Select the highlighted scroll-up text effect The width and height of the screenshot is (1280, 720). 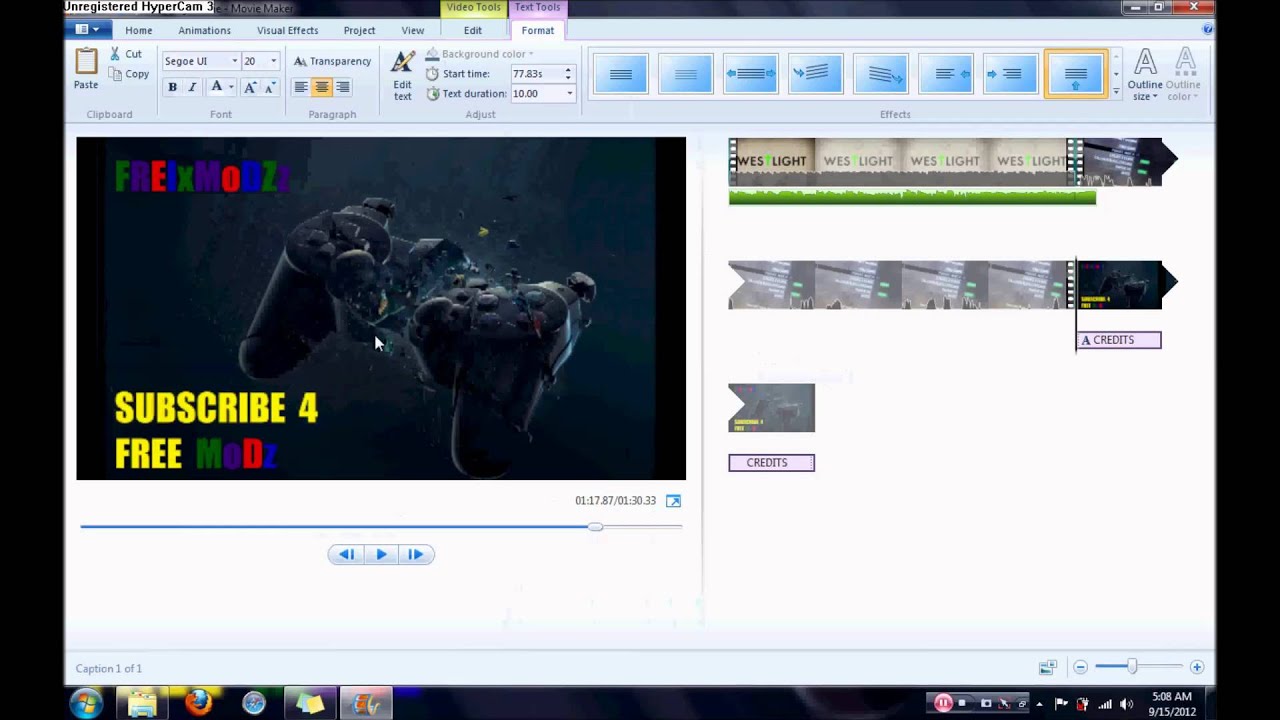point(1076,74)
